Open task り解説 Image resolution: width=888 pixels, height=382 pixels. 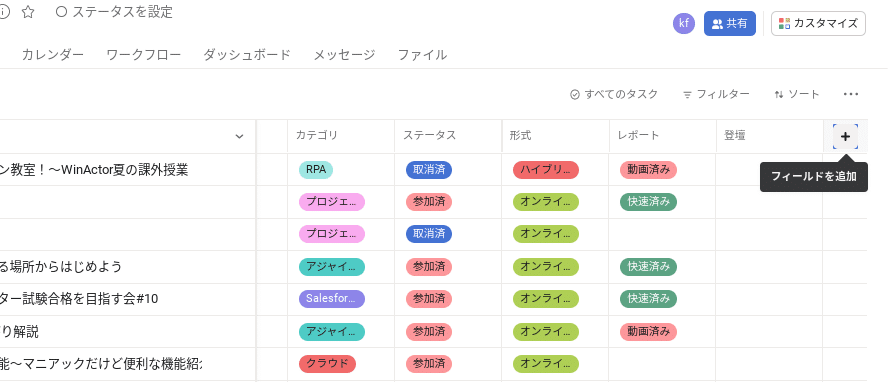[x=19, y=332]
